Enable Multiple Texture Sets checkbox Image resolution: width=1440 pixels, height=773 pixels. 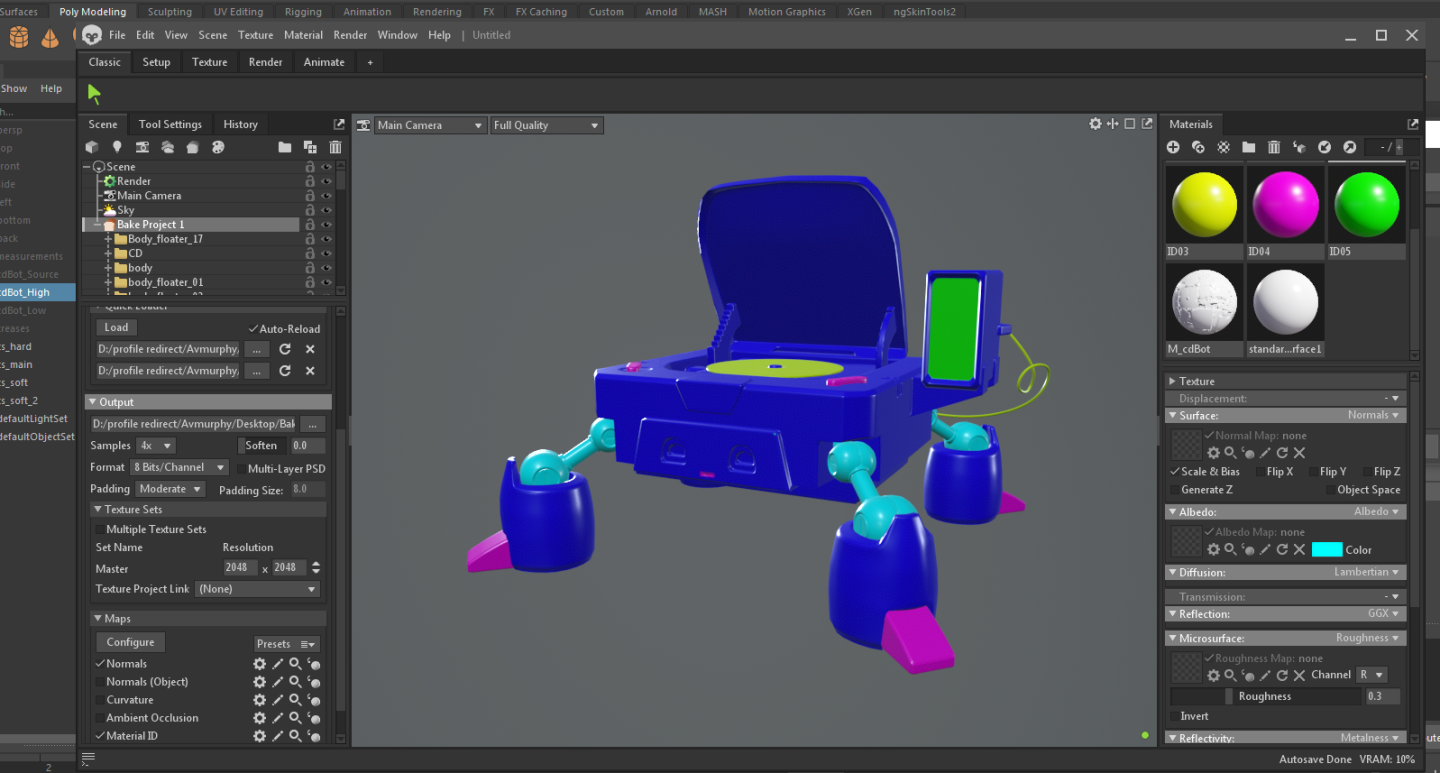(x=99, y=529)
